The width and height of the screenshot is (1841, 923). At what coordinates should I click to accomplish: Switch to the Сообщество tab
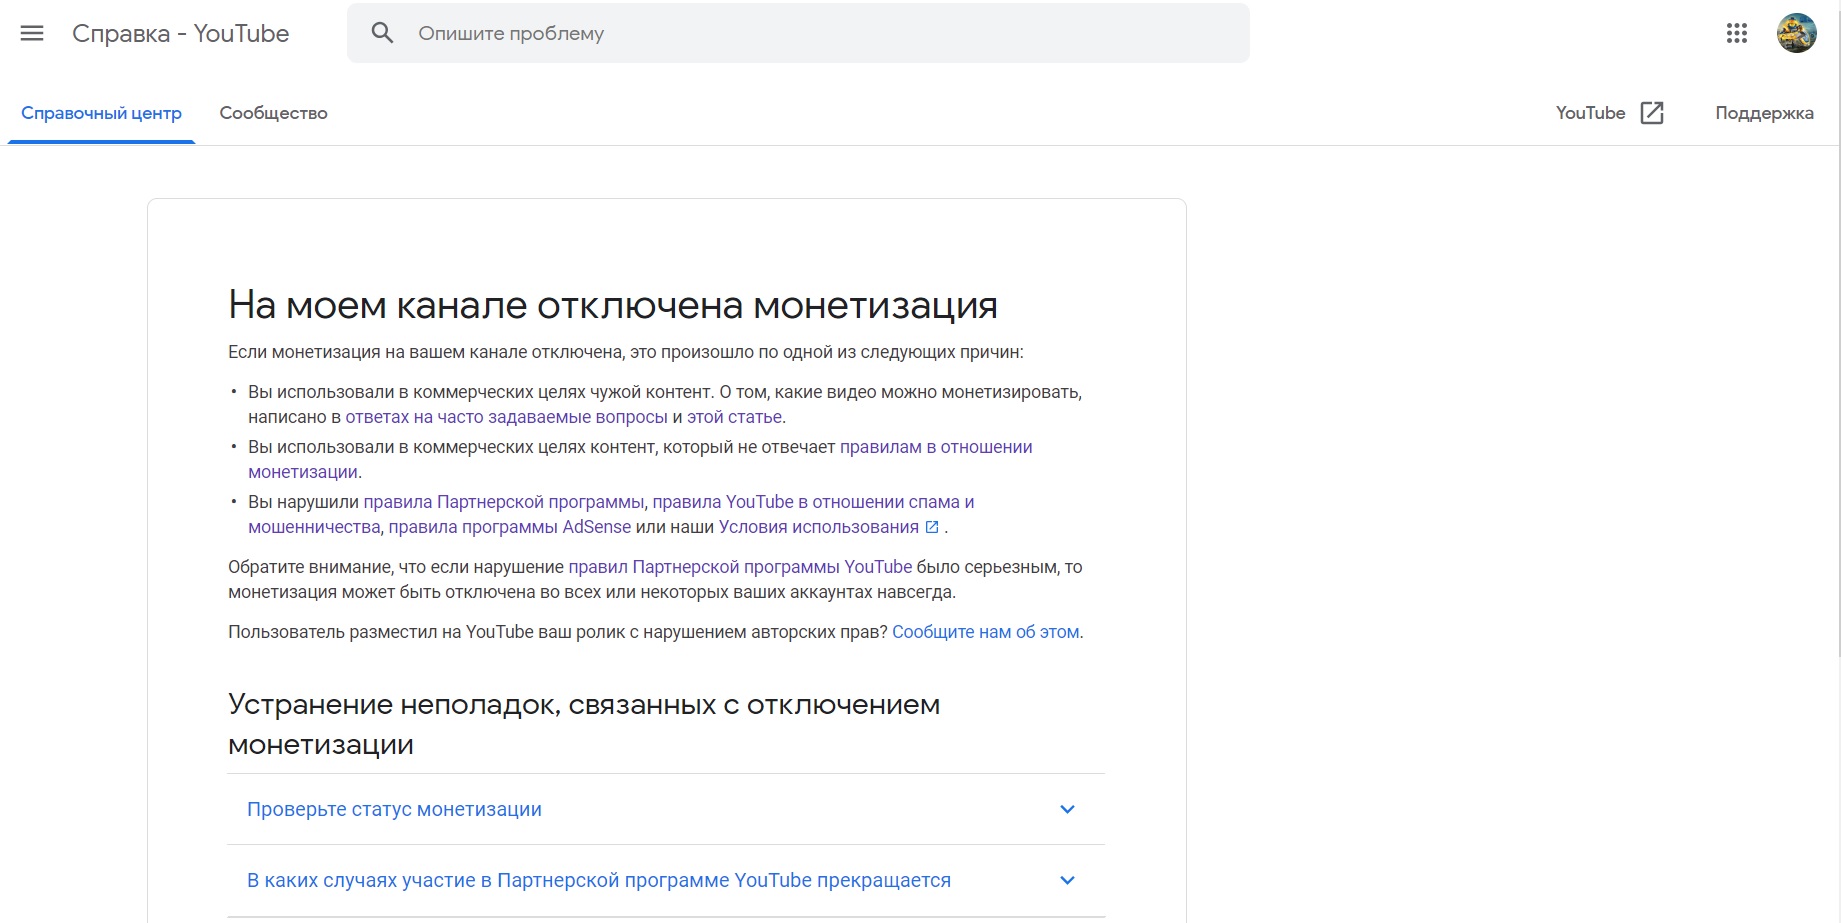point(274,112)
